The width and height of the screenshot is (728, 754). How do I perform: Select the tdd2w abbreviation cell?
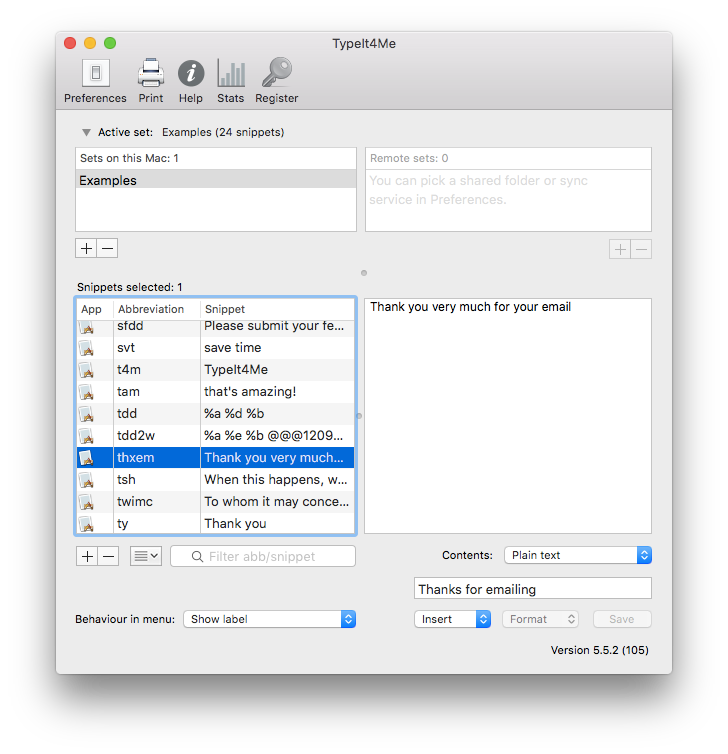[x=157, y=436]
